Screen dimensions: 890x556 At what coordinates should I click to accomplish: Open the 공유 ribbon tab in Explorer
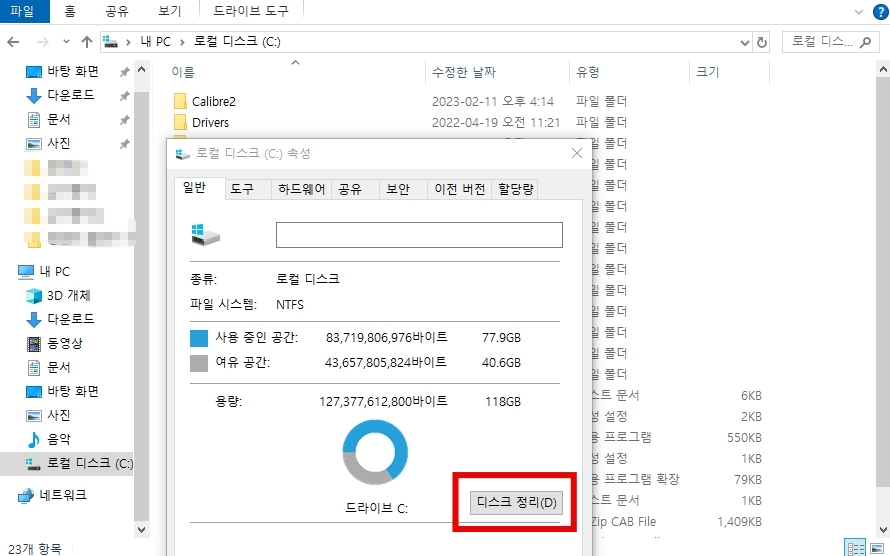coord(117,11)
